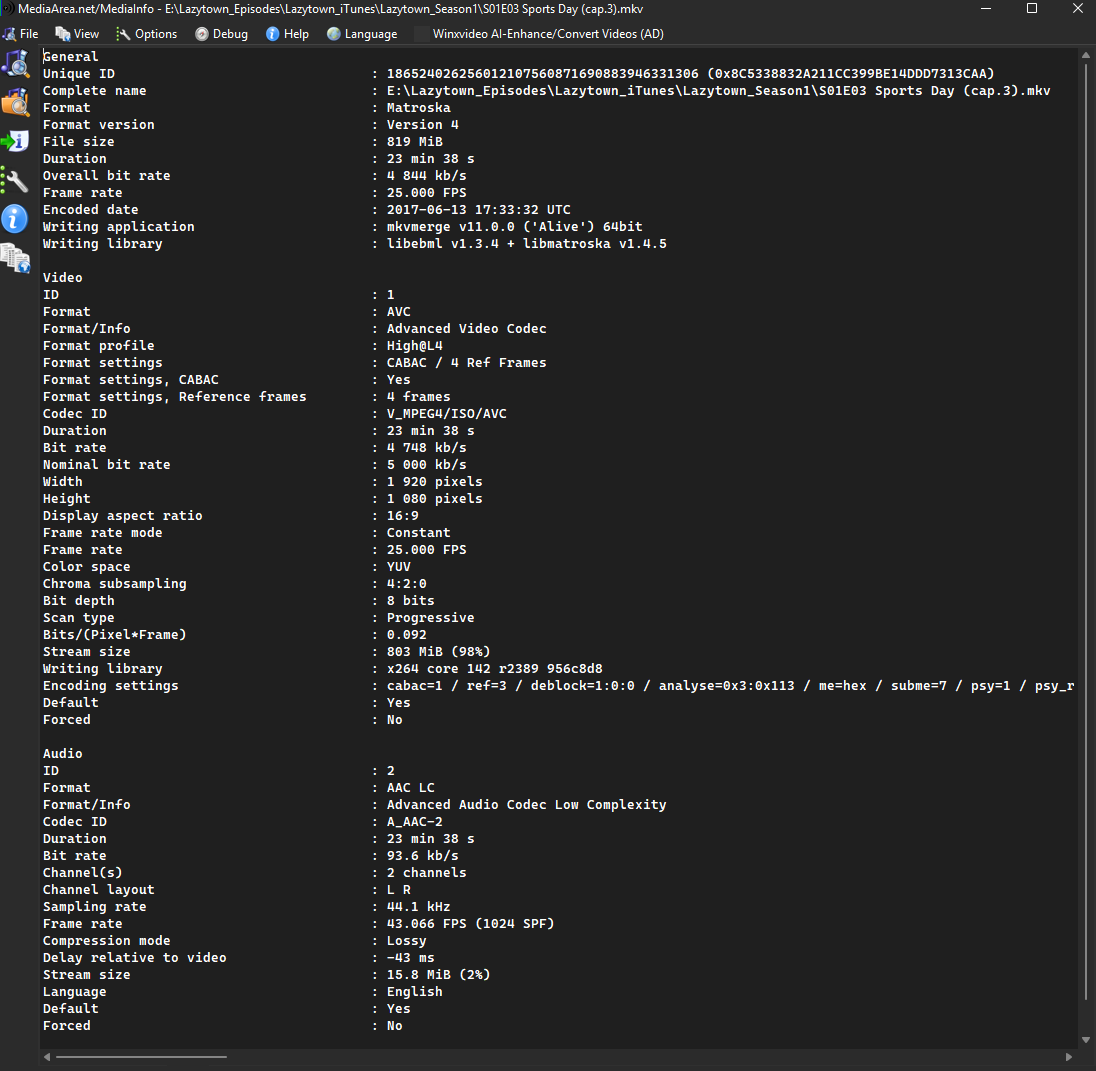
Task: Click the 'AVC' format value
Action: point(398,312)
